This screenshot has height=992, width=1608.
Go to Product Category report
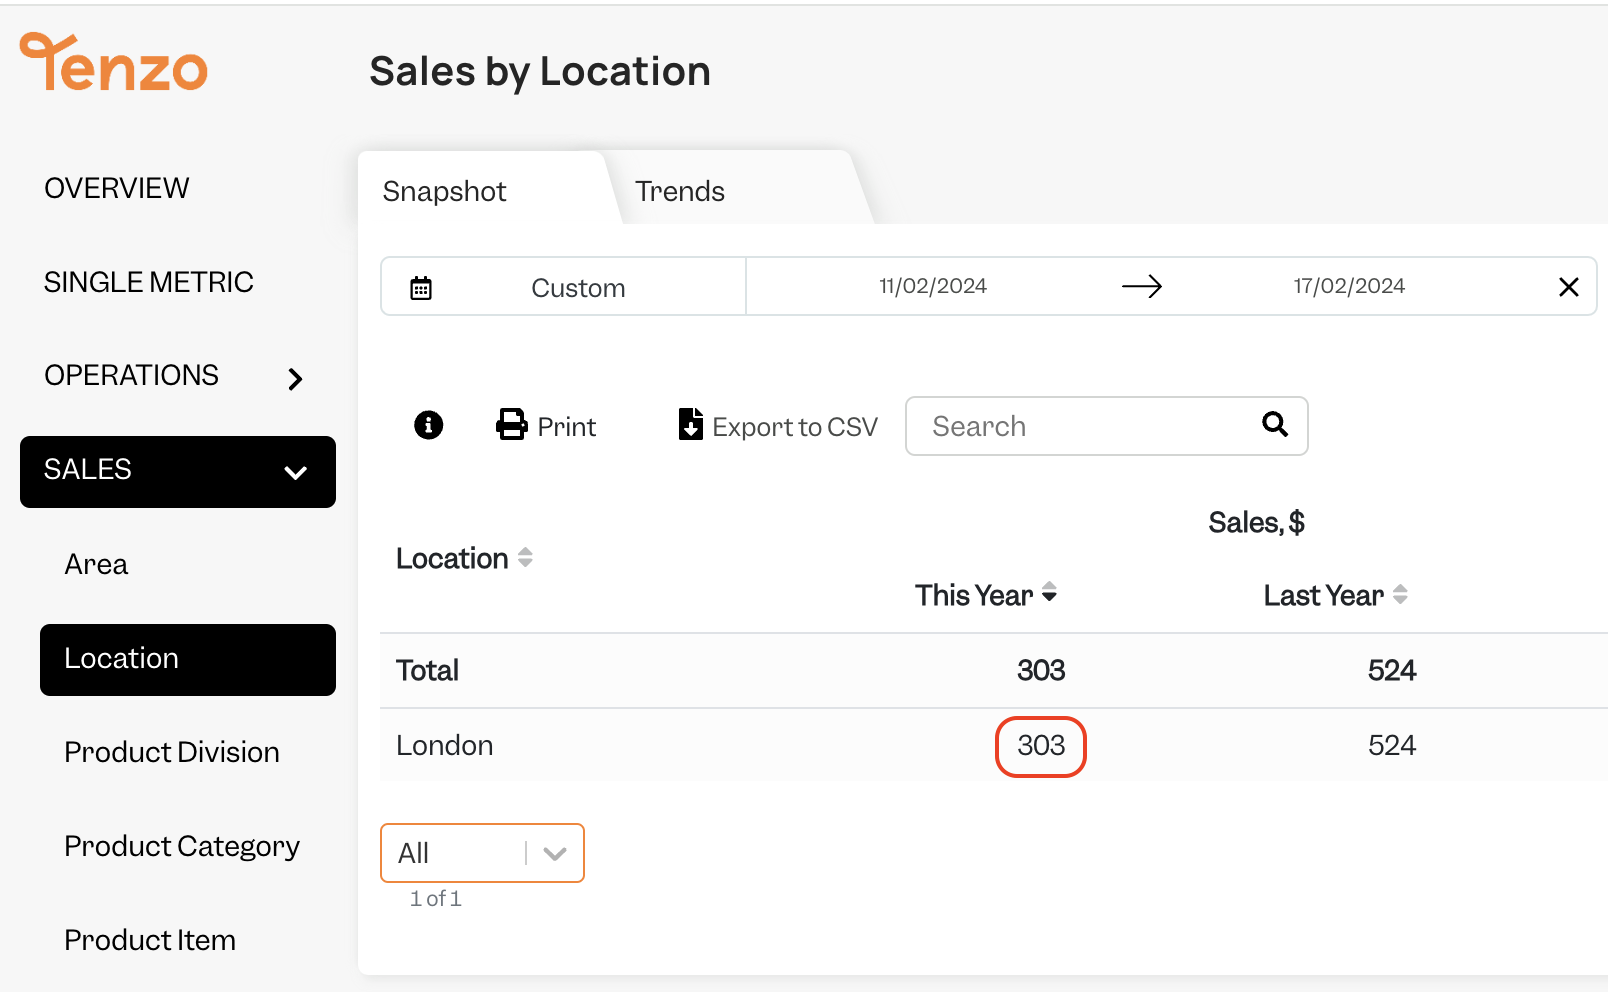click(x=182, y=847)
